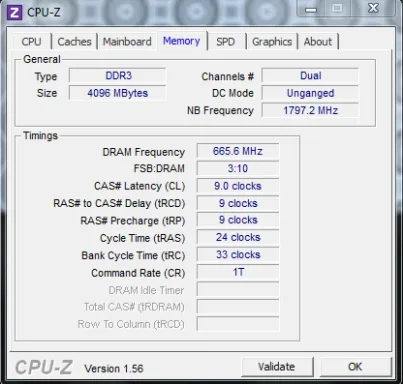403x384 pixels.
Task: Click the tRP 9 clocks value
Action: tap(238, 220)
